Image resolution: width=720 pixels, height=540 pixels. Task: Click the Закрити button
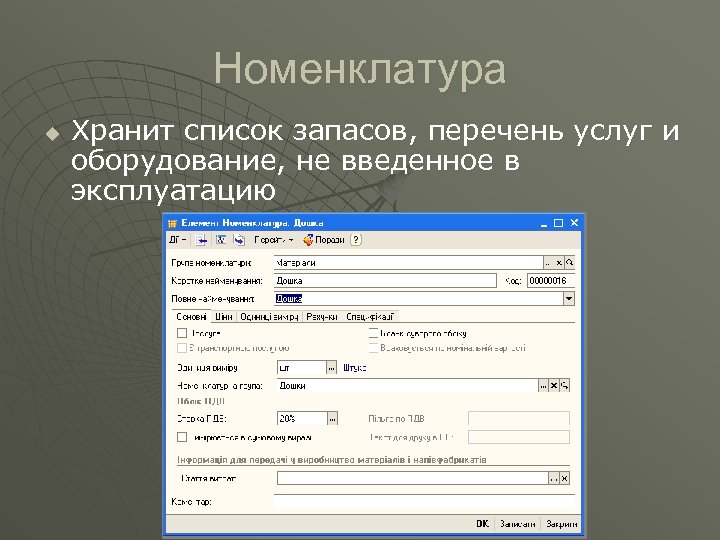coord(561,524)
